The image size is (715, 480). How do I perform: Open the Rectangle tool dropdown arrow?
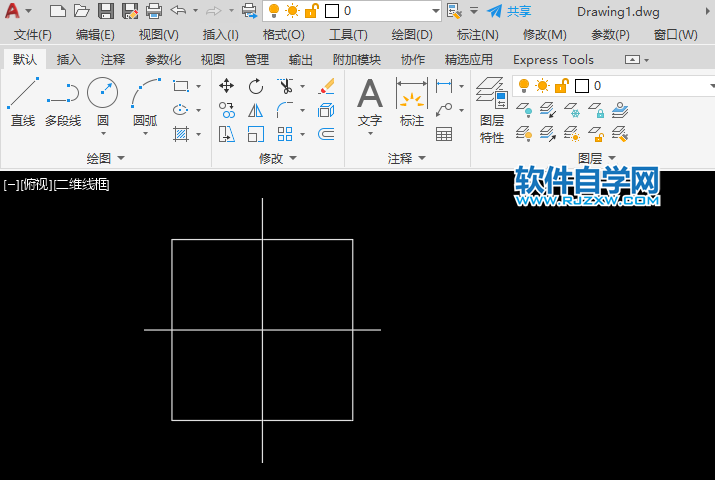(198, 86)
